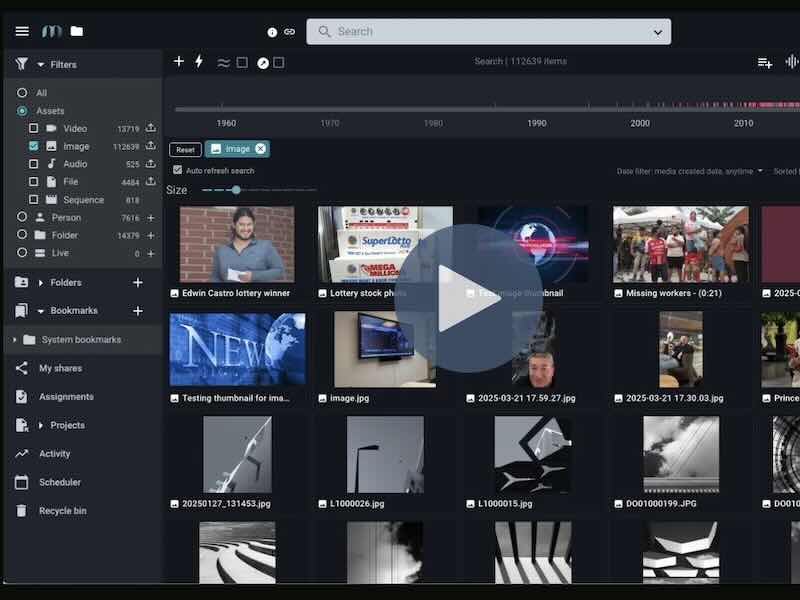Expand the Bookmarks section
This screenshot has height=600, width=800.
coord(41,311)
